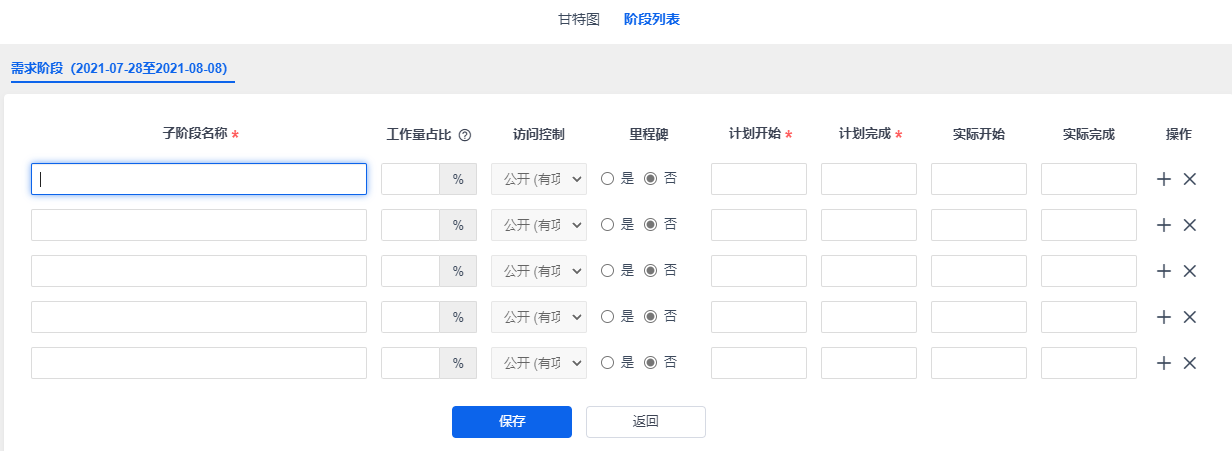Viewport: 1232px width, 451px height.
Task: Open the 访问控制 dropdown in the first row
Action: [x=539, y=179]
